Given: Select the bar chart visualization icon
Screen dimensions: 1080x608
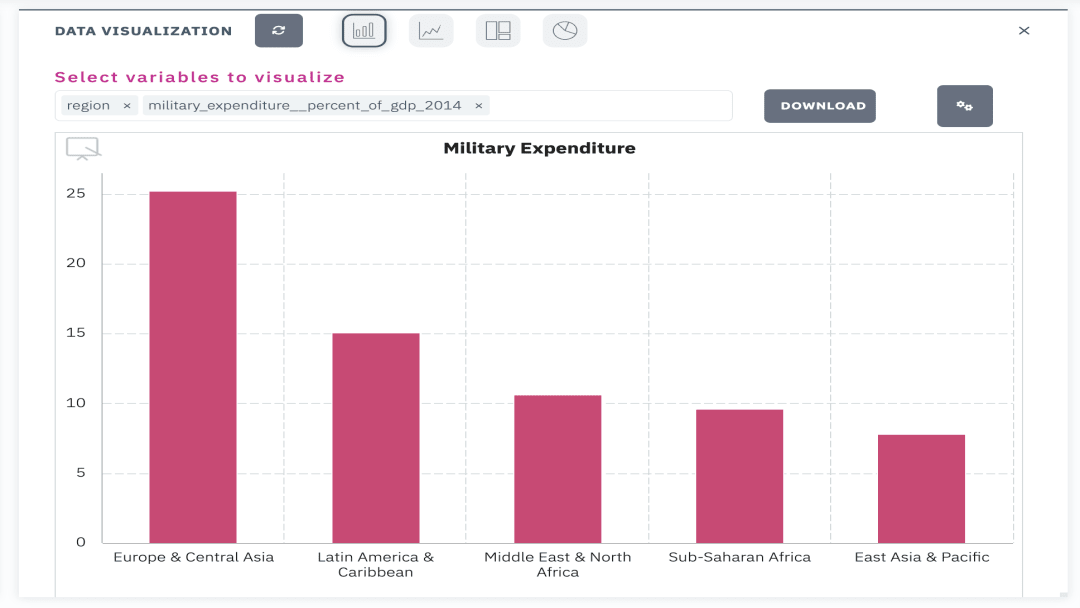Looking at the screenshot, I should (364, 30).
